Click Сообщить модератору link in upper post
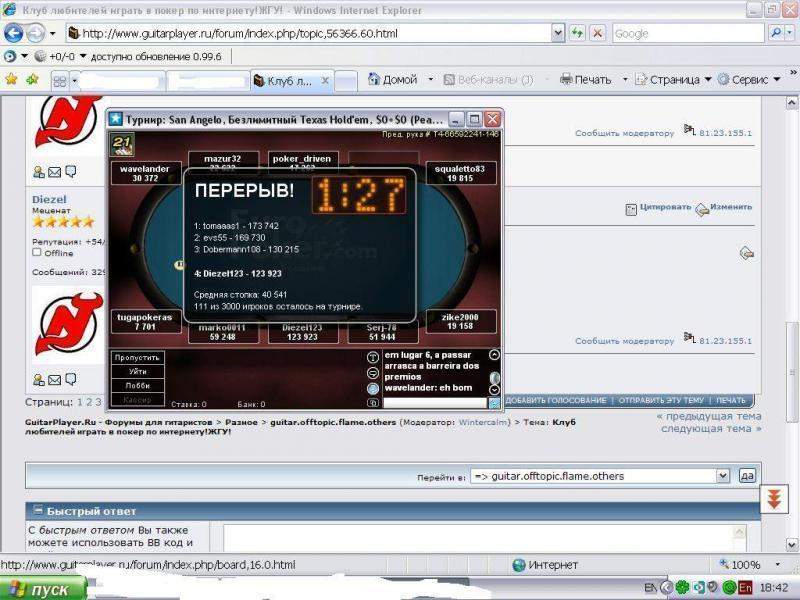Viewport: 800px width, 600px height. tap(624, 133)
